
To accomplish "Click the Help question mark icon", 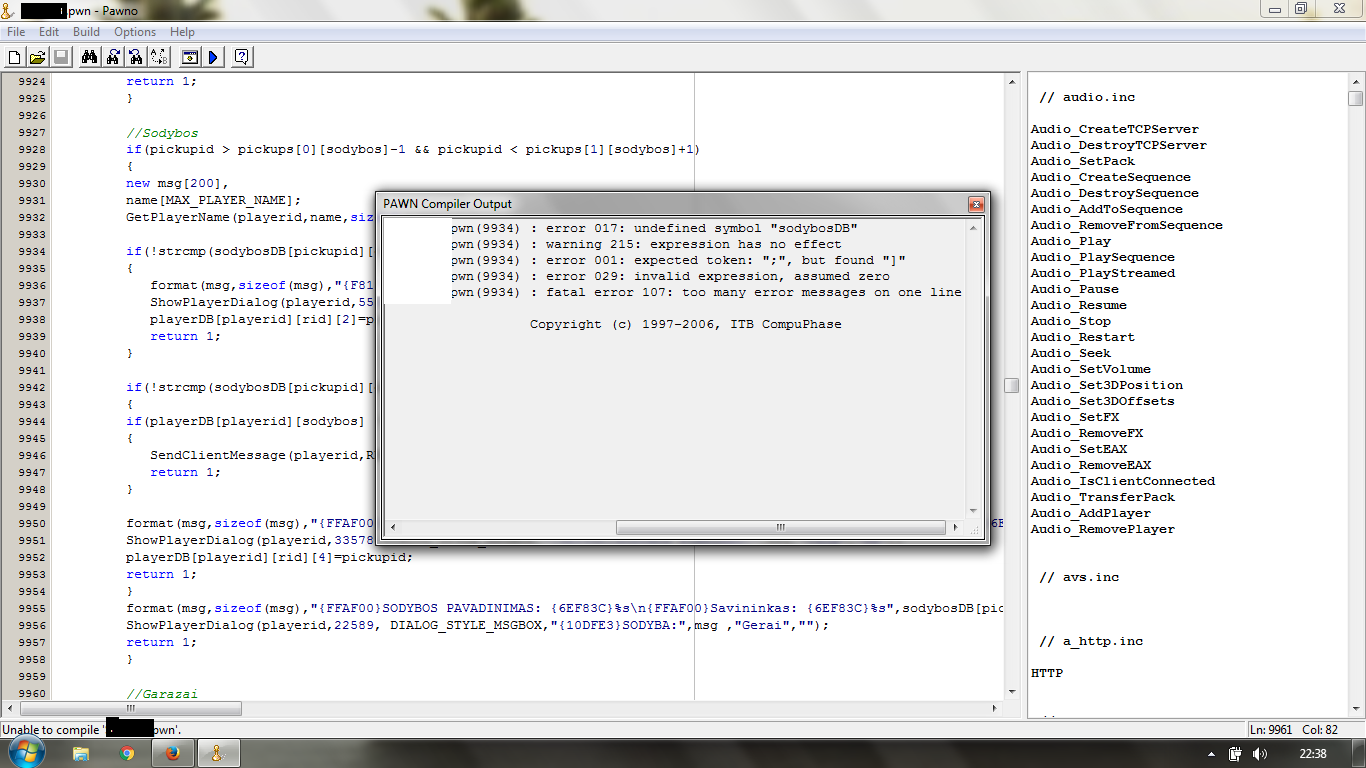I will tap(242, 58).
